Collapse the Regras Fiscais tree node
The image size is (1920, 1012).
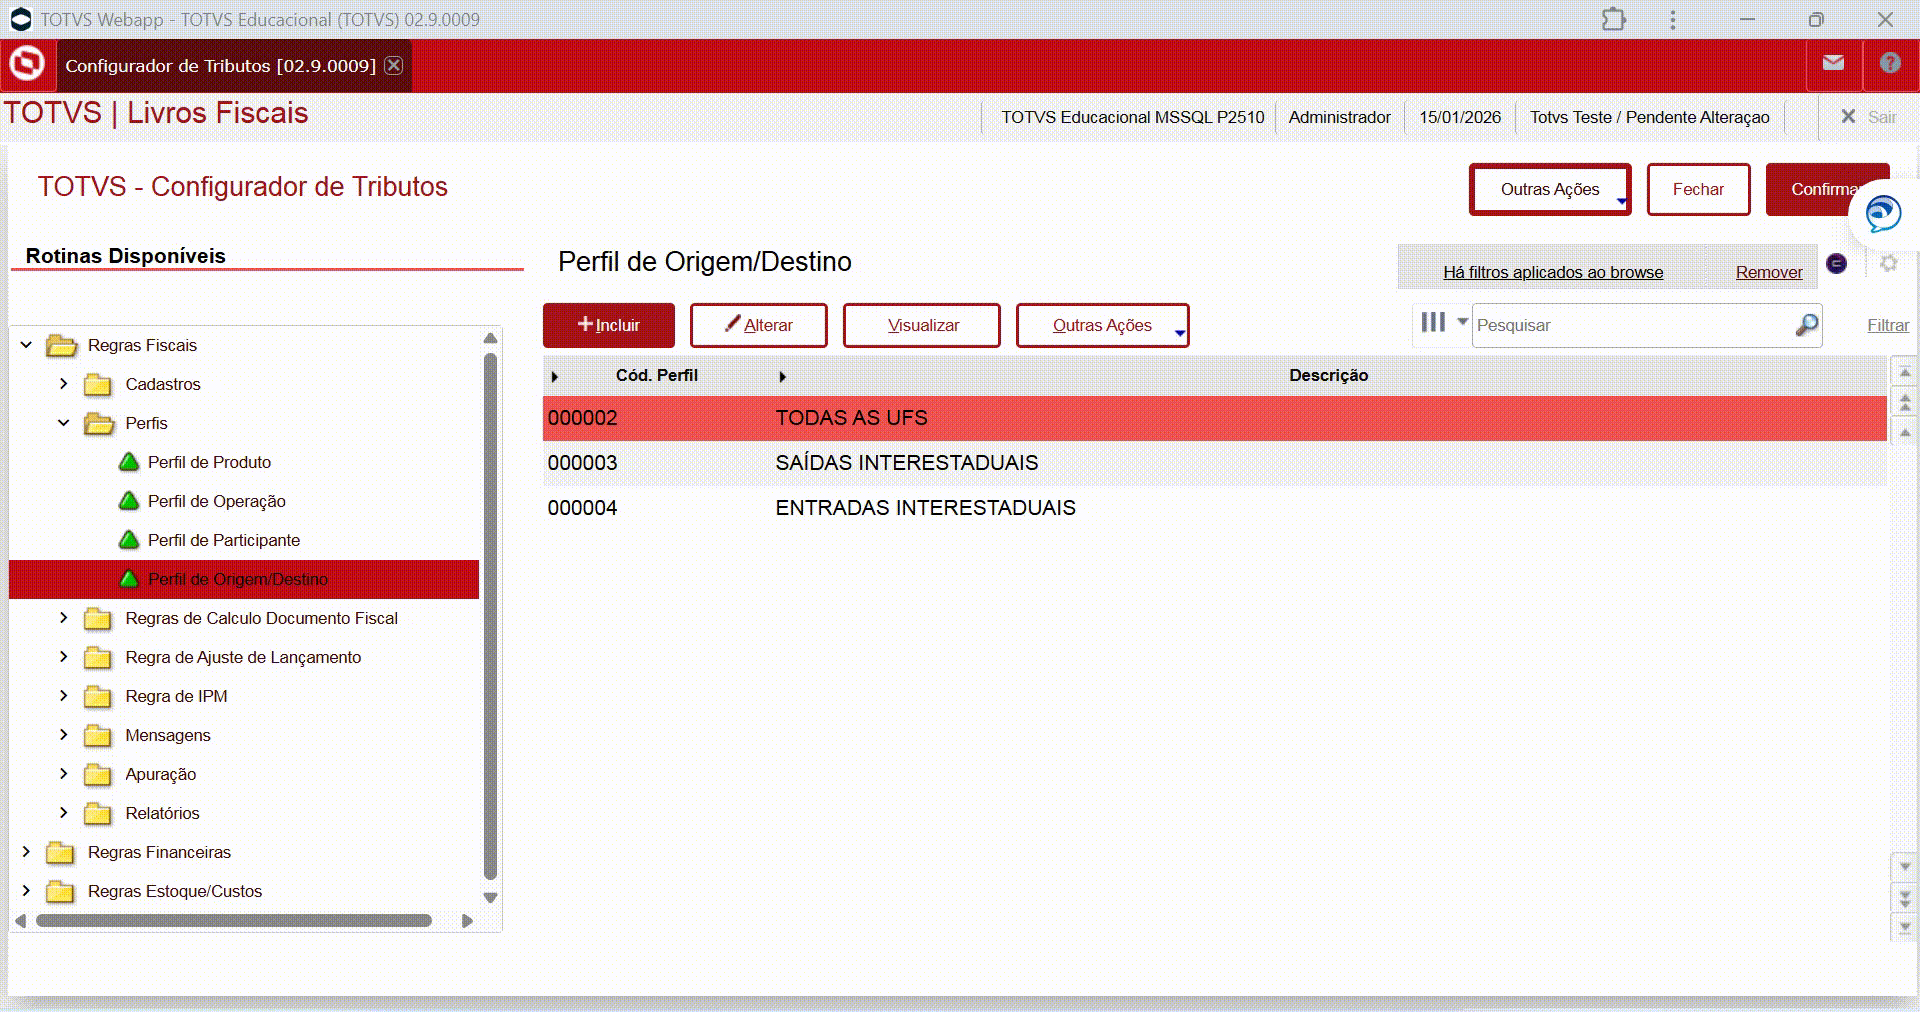click(x=26, y=345)
